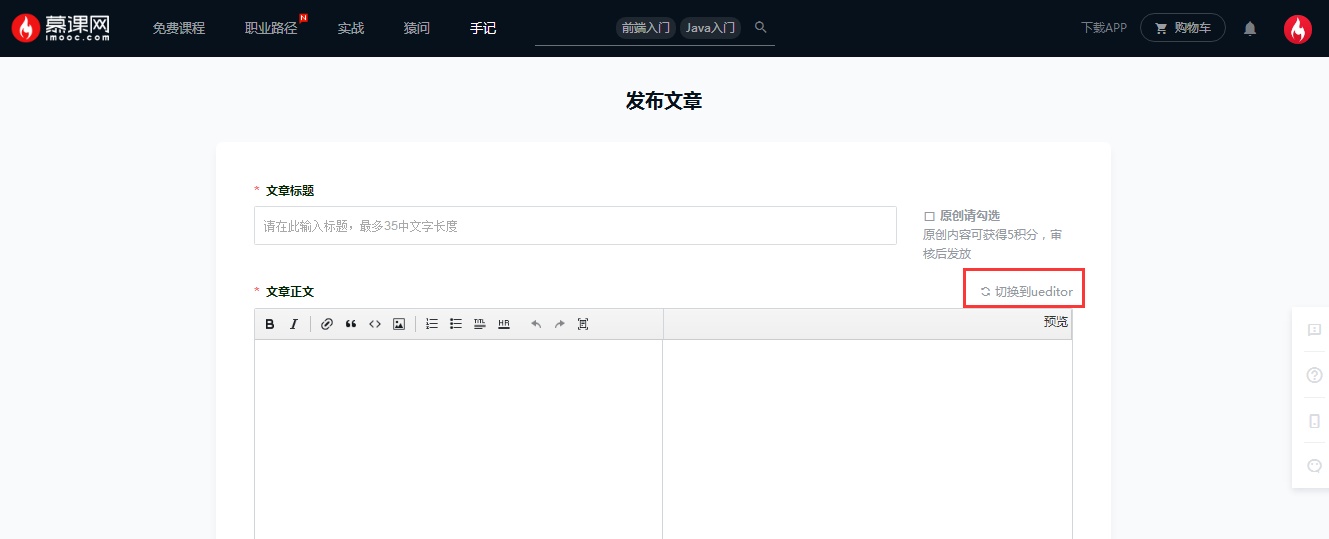This screenshot has height=539, width=1329.
Task: Open the 实战 menu item
Action: (x=351, y=28)
